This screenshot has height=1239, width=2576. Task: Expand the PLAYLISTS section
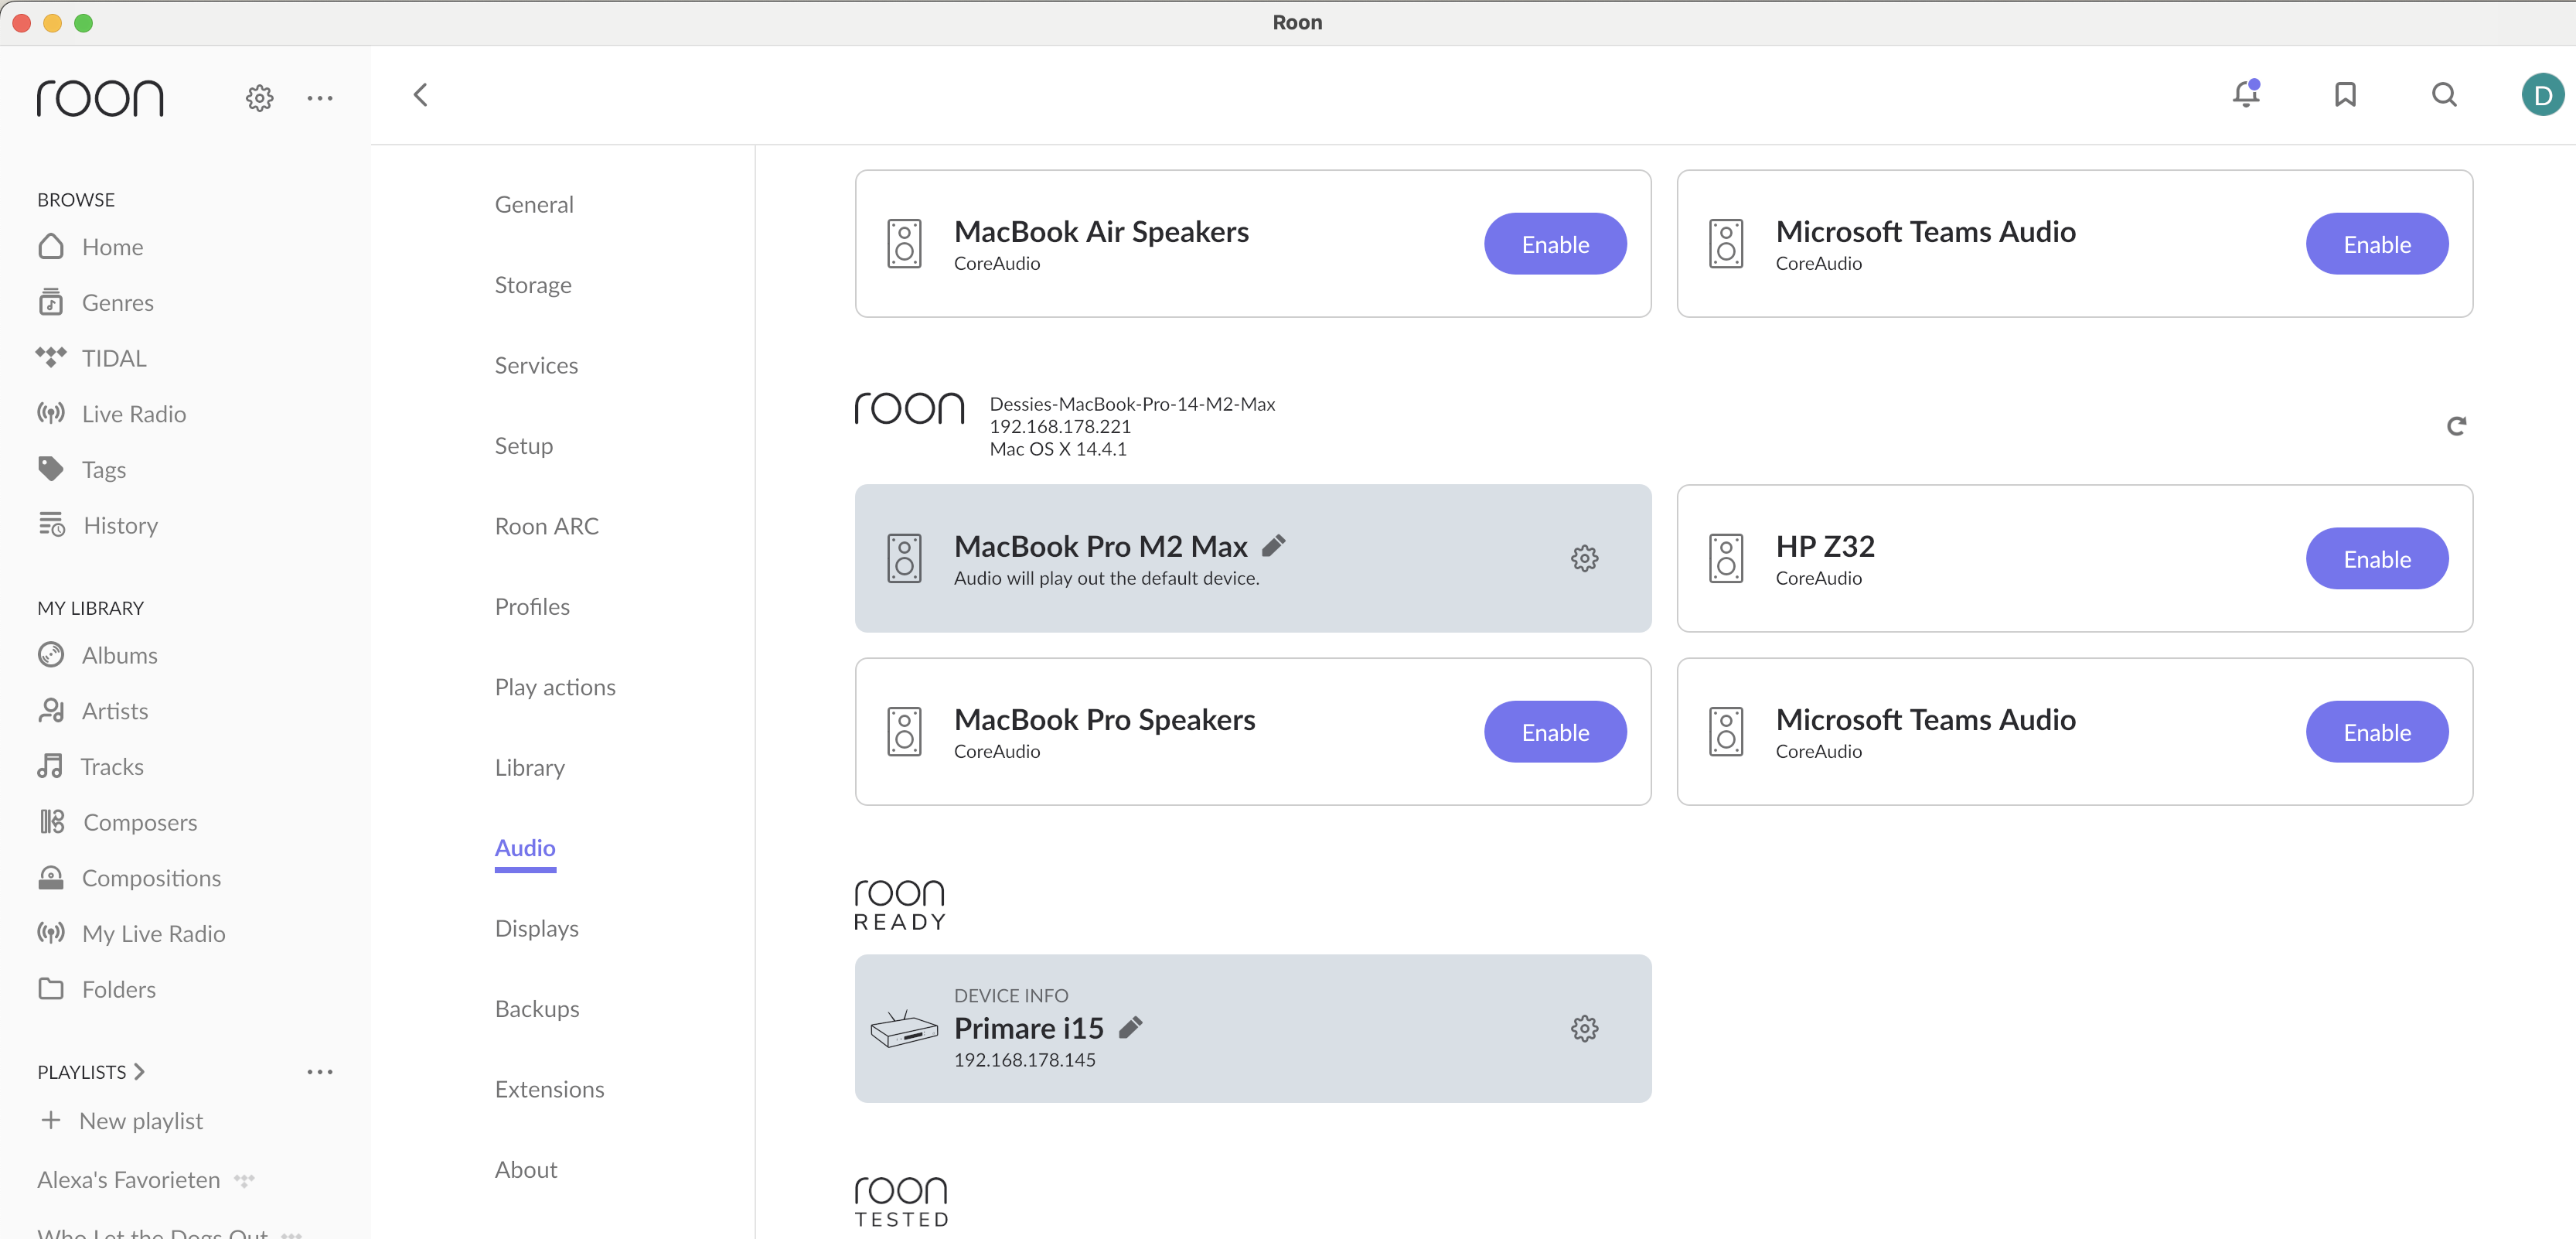pyautogui.click(x=91, y=1072)
